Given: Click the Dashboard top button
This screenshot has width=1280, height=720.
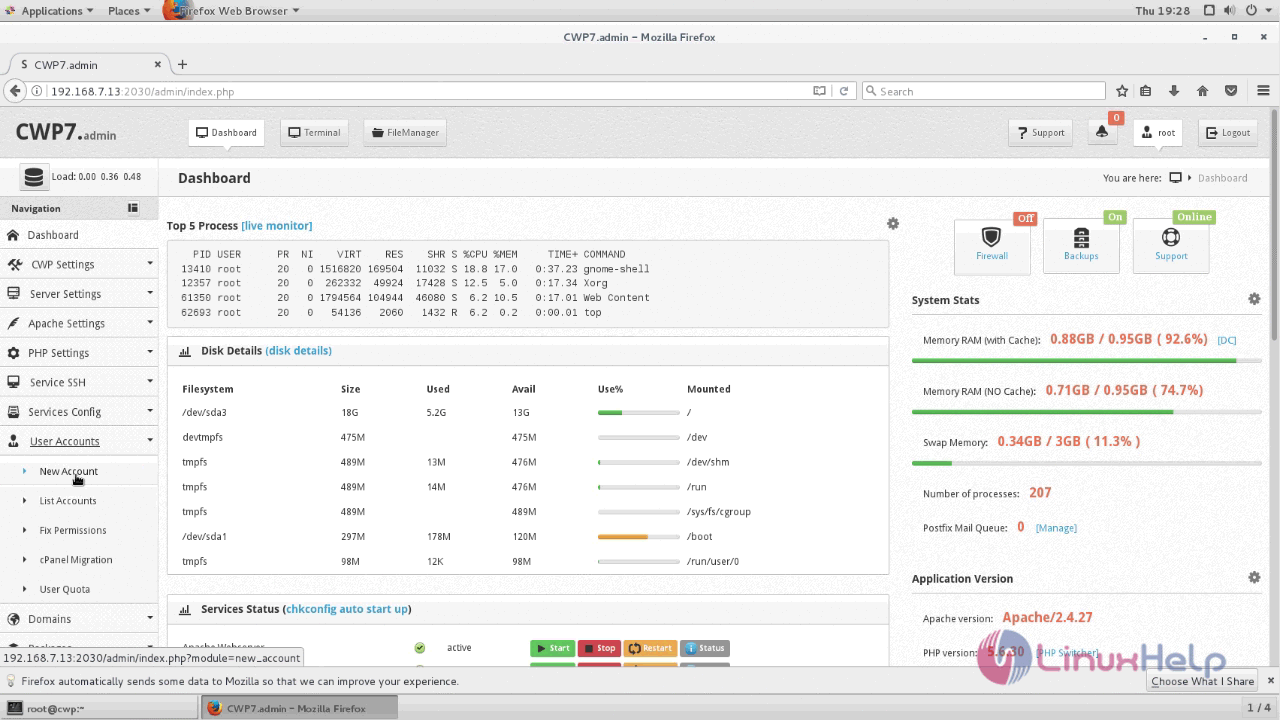Looking at the screenshot, I should pyautogui.click(x=226, y=132).
